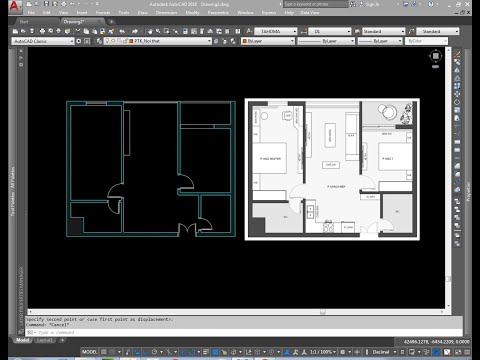
Task: Click the Help question mark icon
Action: click(x=431, y=4)
